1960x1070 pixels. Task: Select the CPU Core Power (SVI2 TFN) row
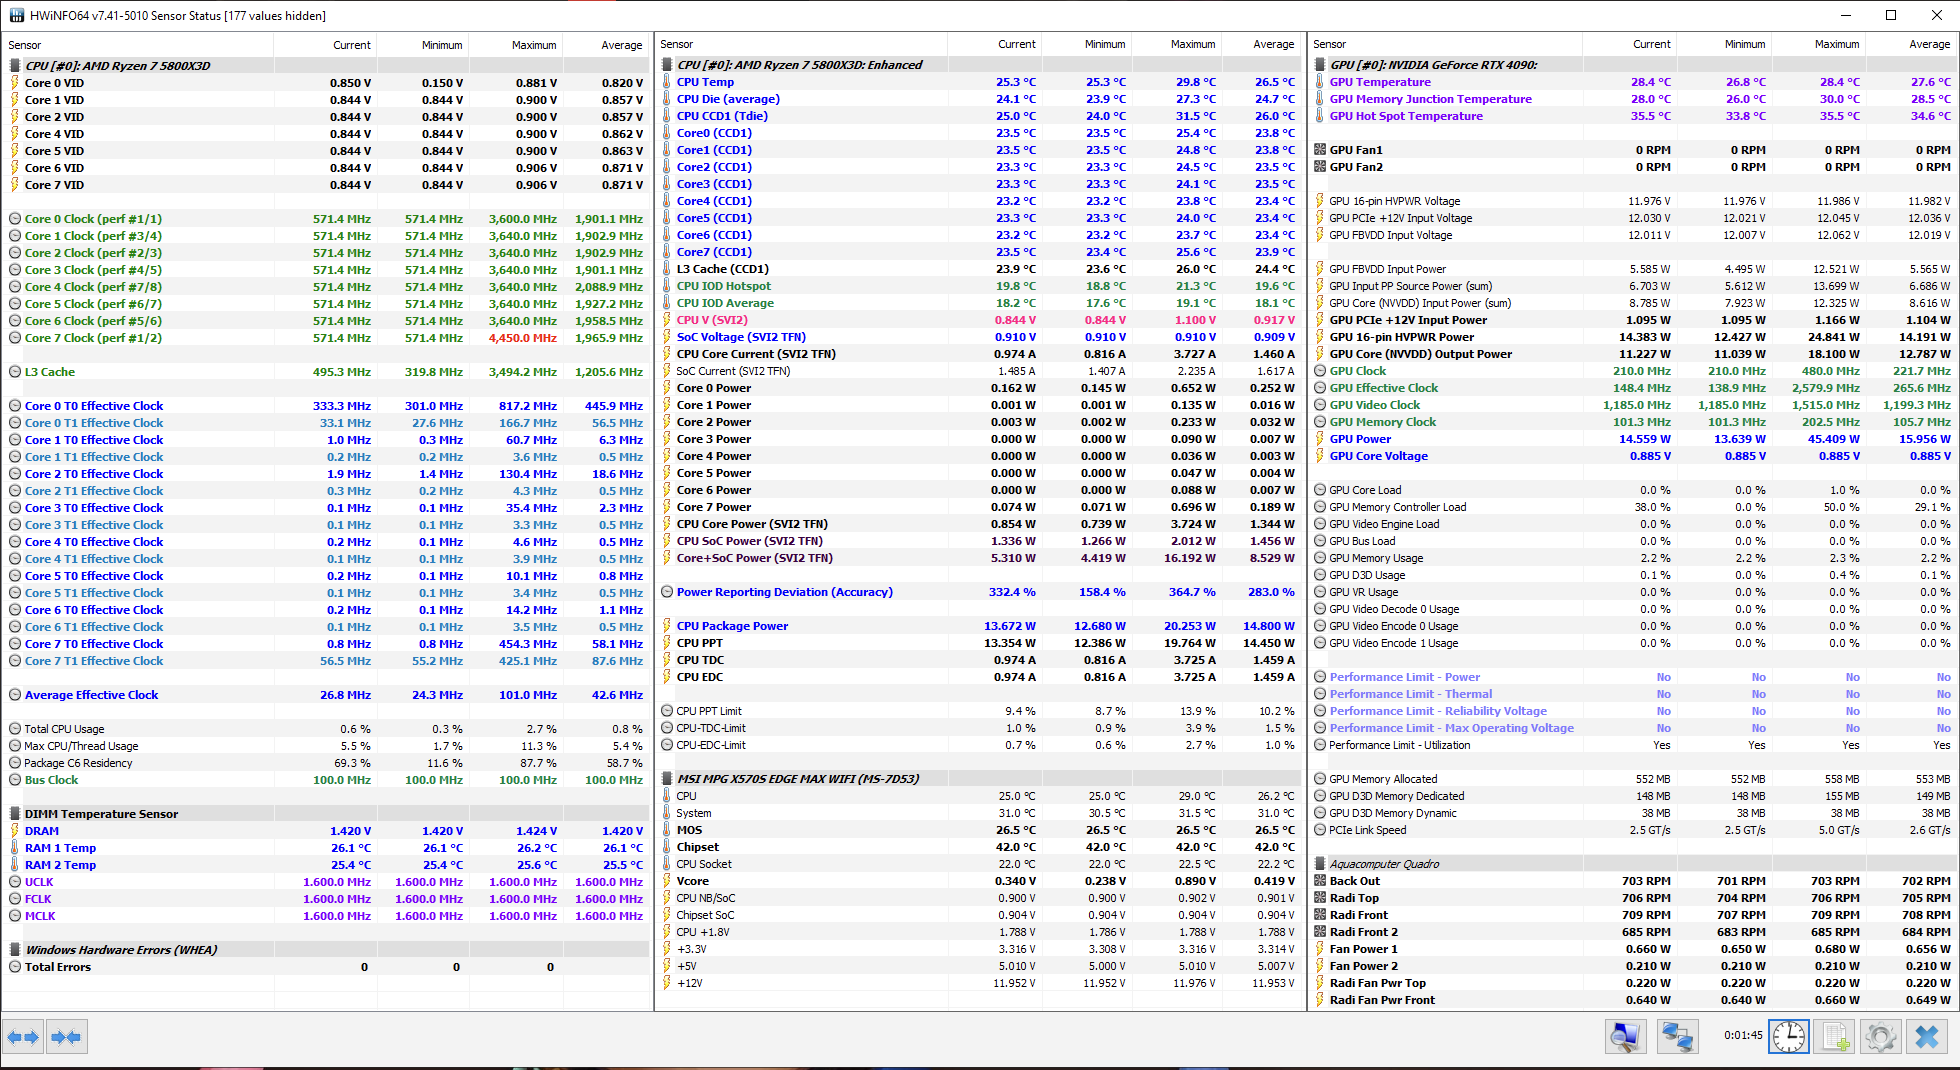(x=980, y=524)
